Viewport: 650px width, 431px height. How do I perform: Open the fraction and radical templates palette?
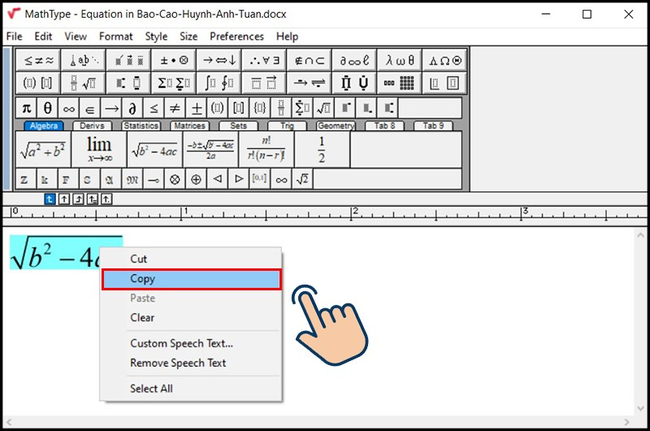pyautogui.click(x=82, y=82)
